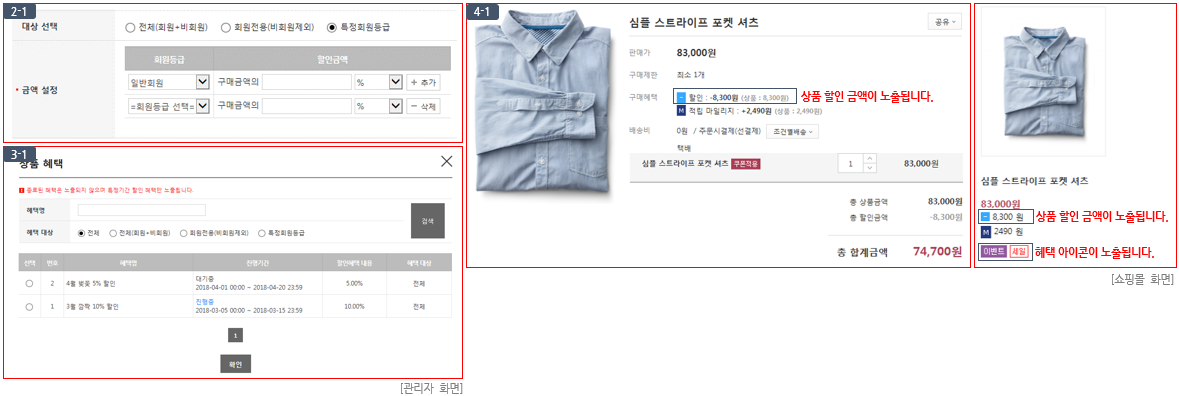
Task: Click the + 추가 button
Action: pyautogui.click(x=423, y=82)
